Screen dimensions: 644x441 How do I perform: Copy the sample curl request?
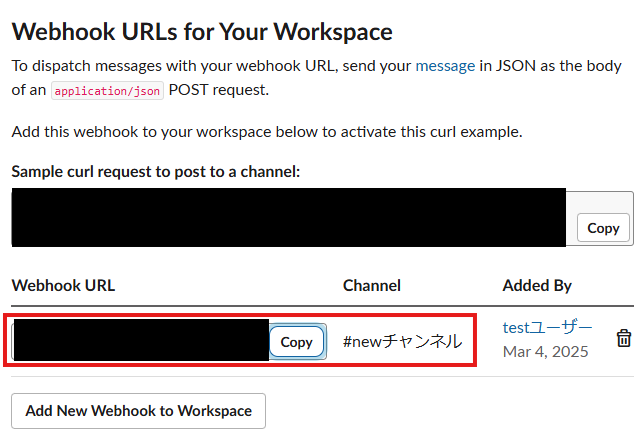click(x=603, y=227)
